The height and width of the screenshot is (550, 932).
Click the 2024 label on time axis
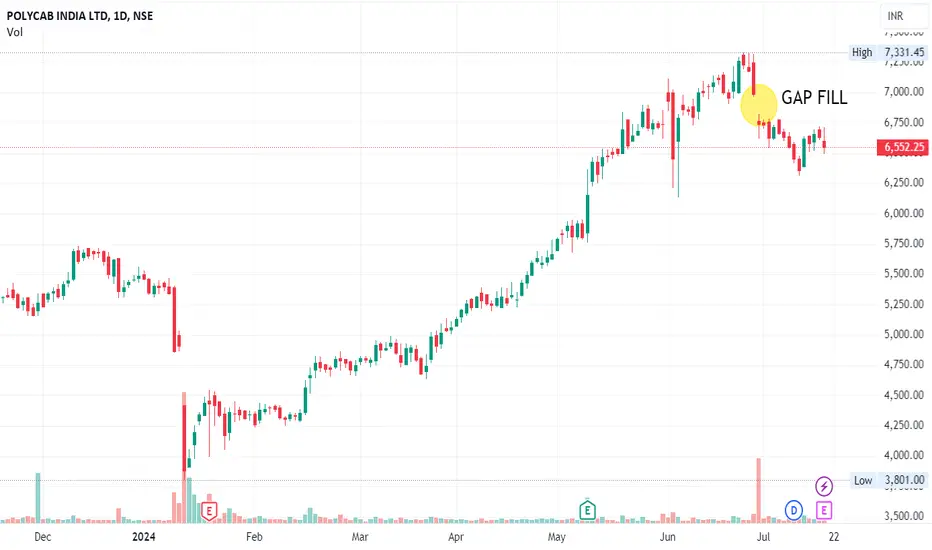coord(144,537)
